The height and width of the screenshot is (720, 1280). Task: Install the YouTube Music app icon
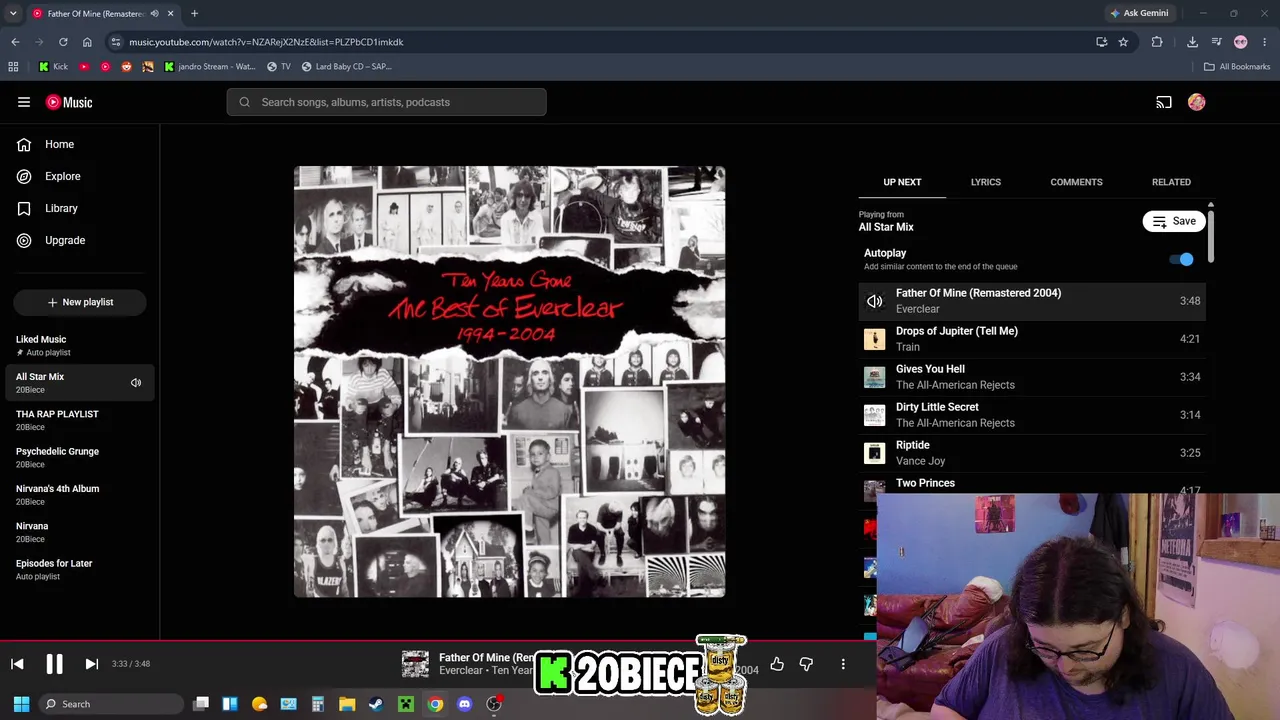(x=1101, y=42)
